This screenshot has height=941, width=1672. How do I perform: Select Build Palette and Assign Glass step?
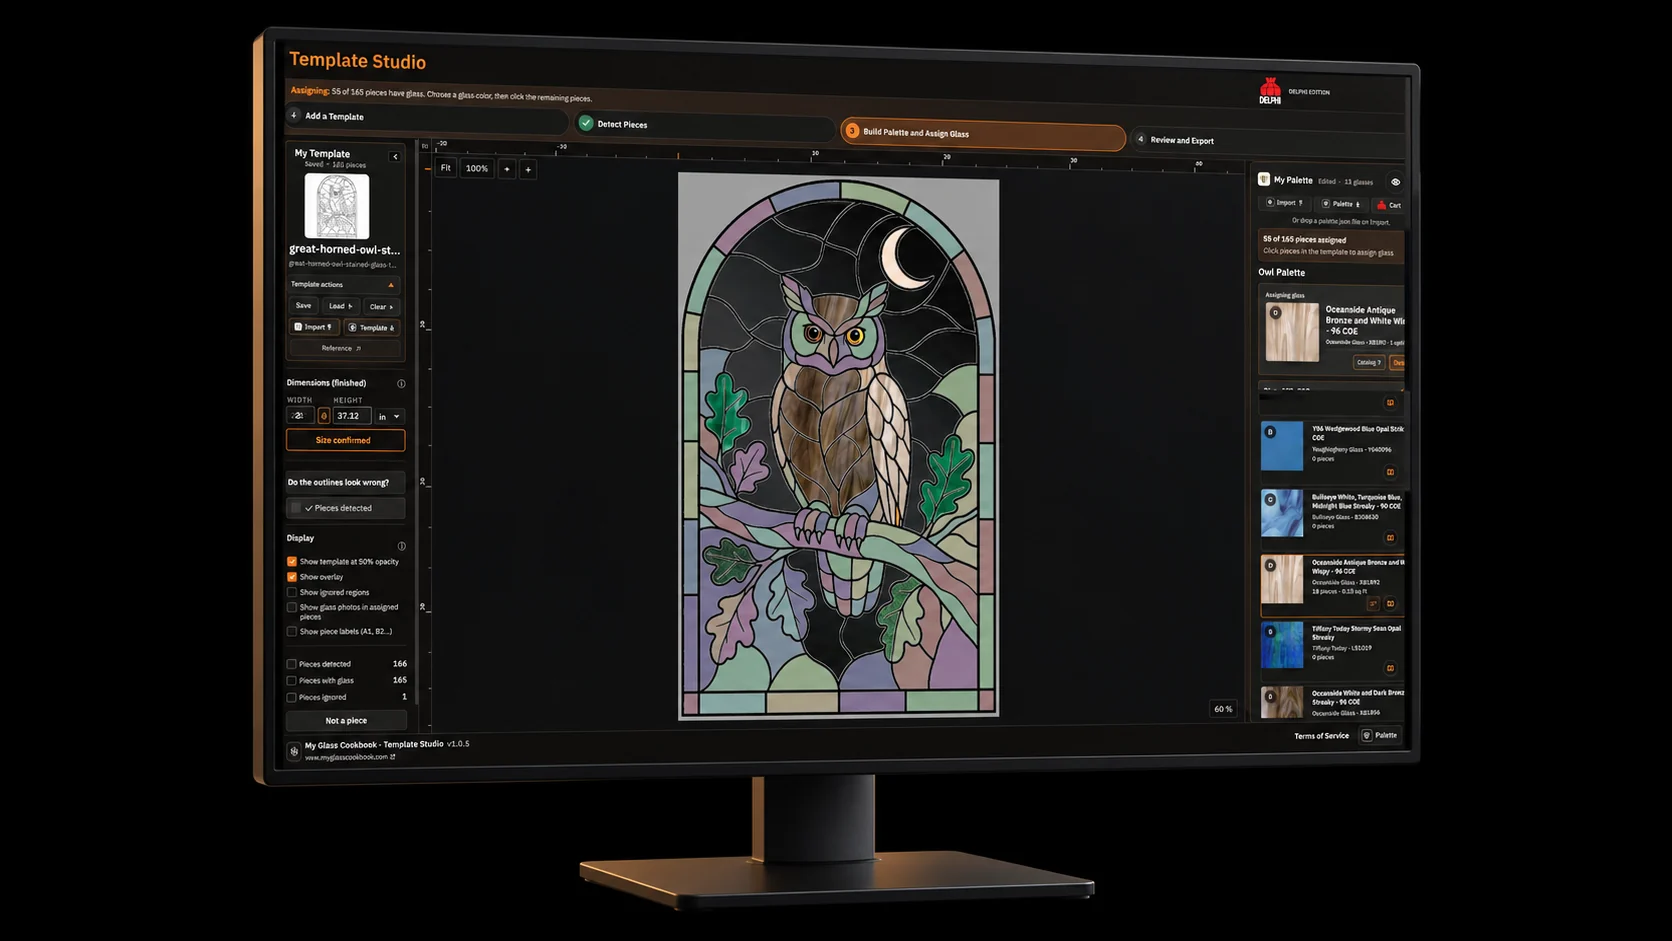pos(983,134)
